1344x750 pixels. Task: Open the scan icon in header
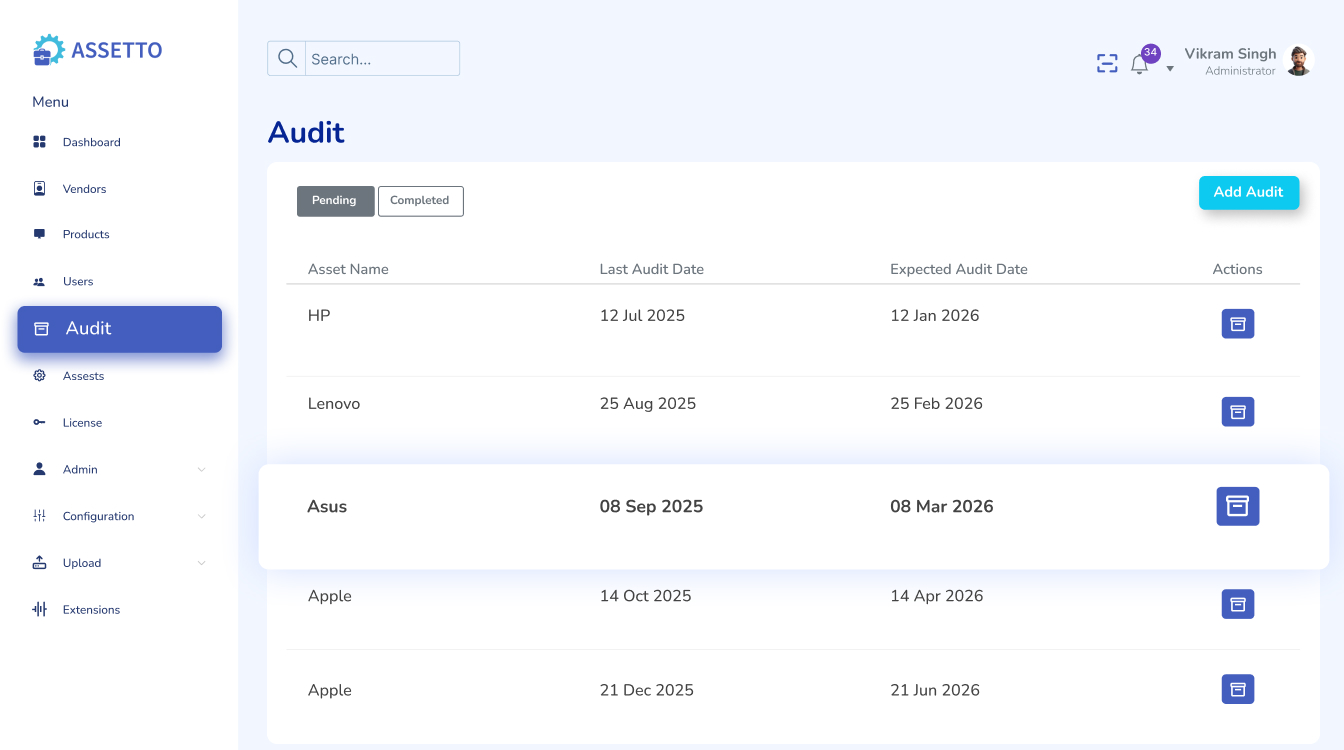pos(1107,64)
